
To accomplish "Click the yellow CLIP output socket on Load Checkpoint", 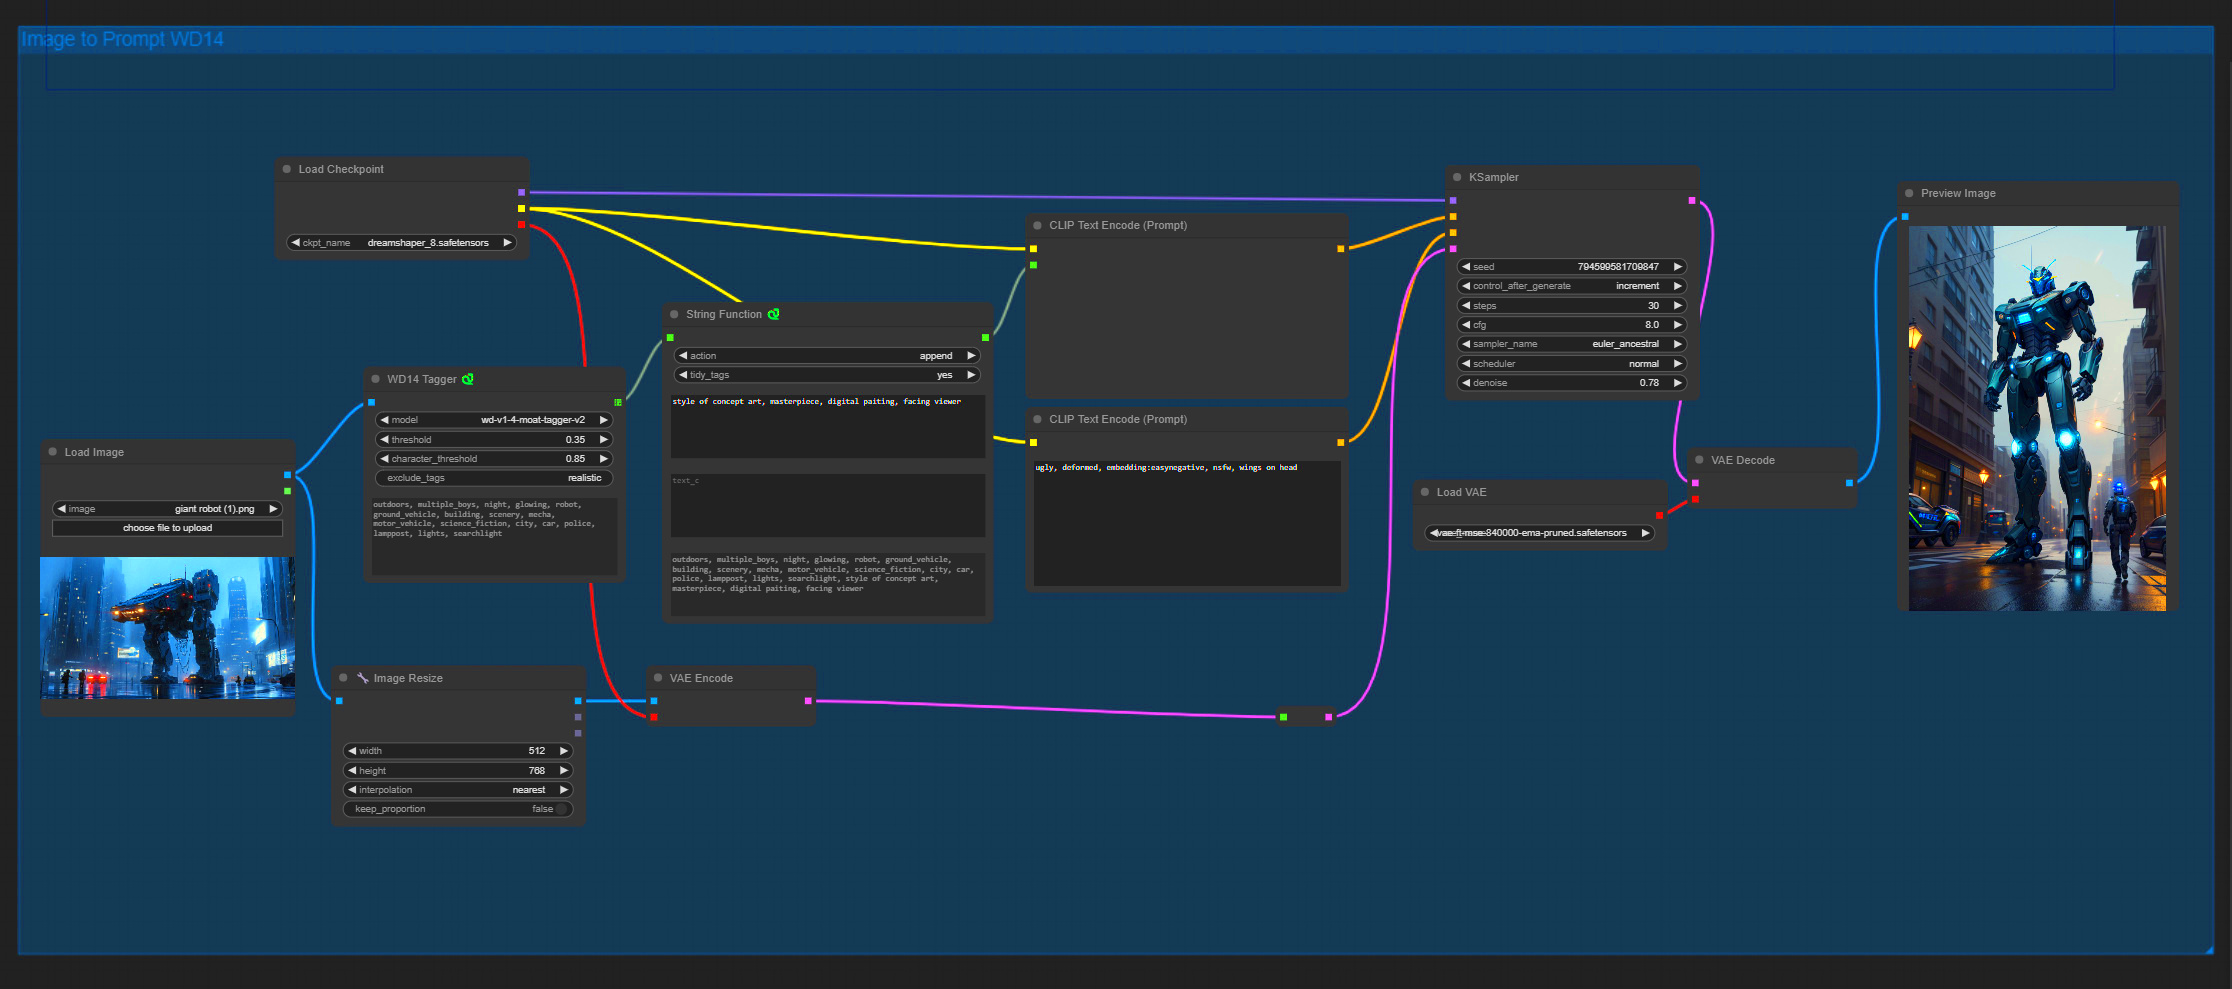I will 521,208.
